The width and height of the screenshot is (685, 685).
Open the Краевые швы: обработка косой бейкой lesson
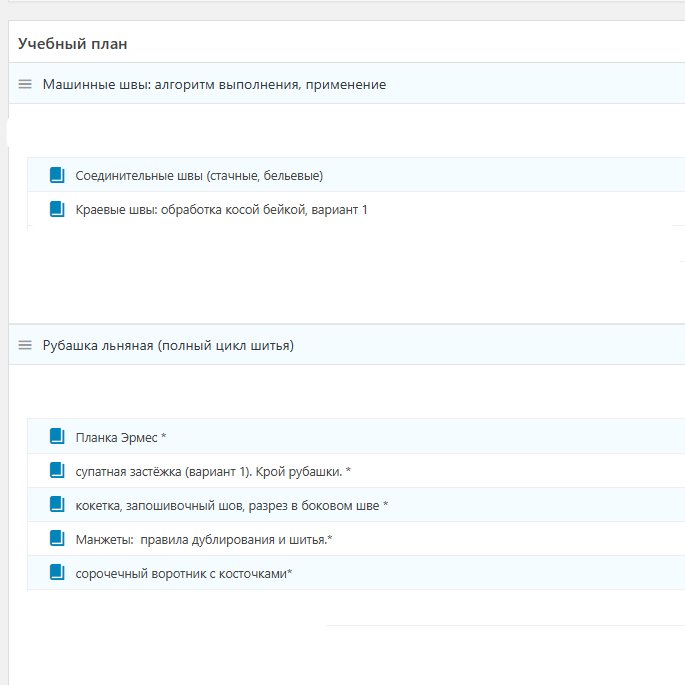click(221, 209)
